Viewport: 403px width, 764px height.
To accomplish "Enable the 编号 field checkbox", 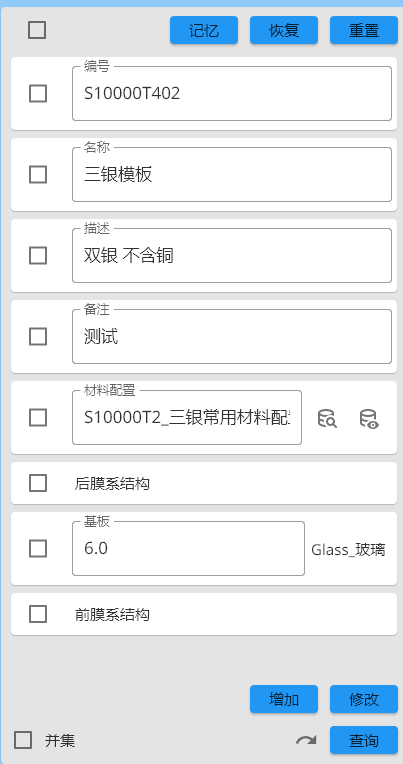I will (x=38, y=93).
